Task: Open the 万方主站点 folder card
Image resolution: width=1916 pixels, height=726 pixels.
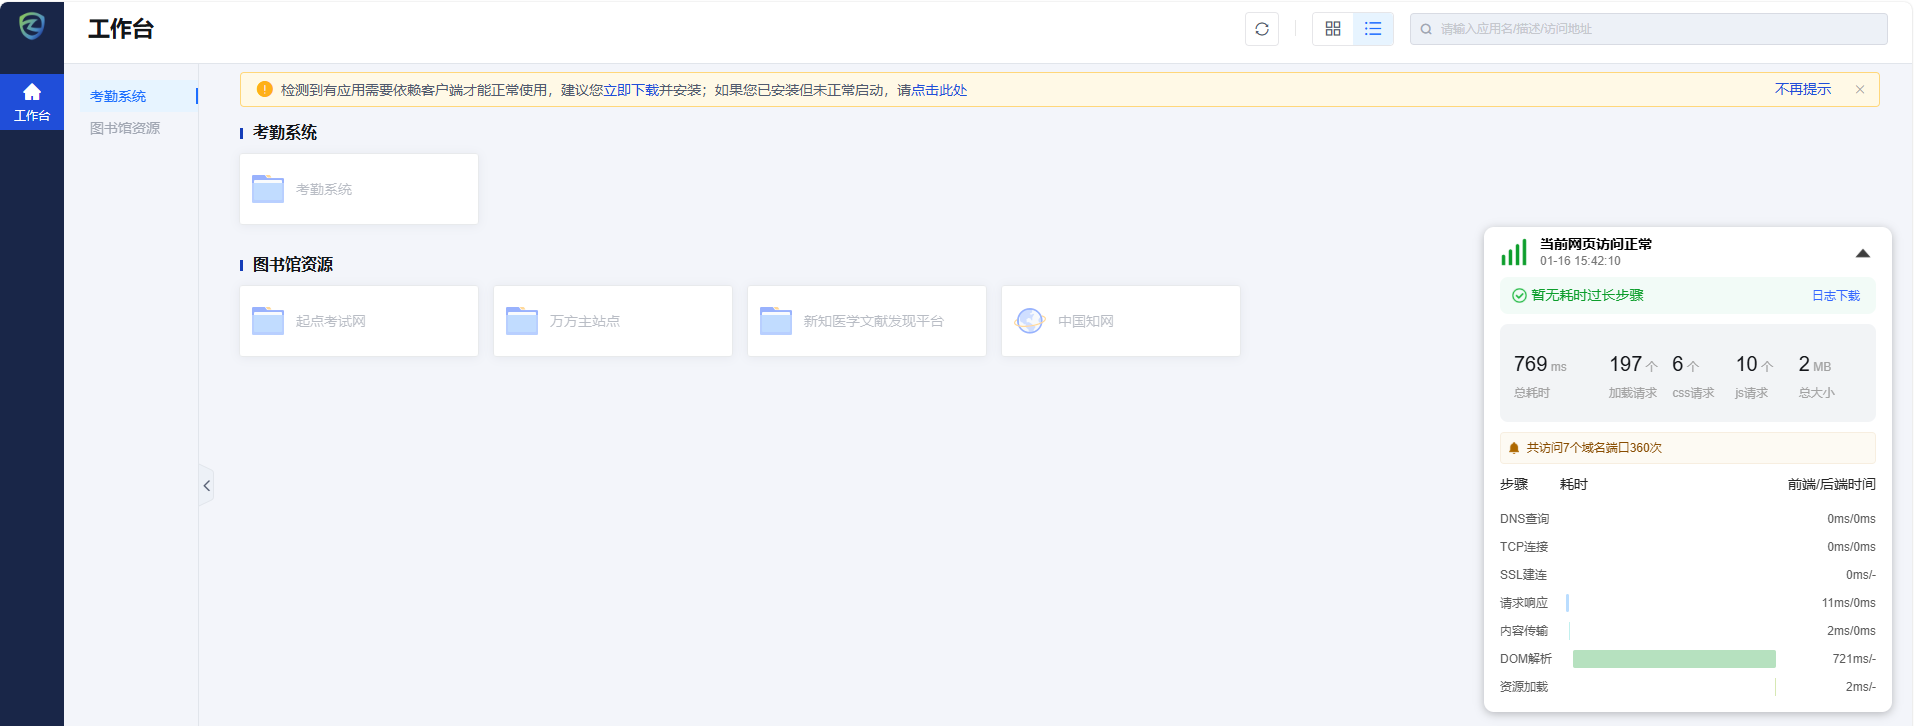Action: coord(612,321)
